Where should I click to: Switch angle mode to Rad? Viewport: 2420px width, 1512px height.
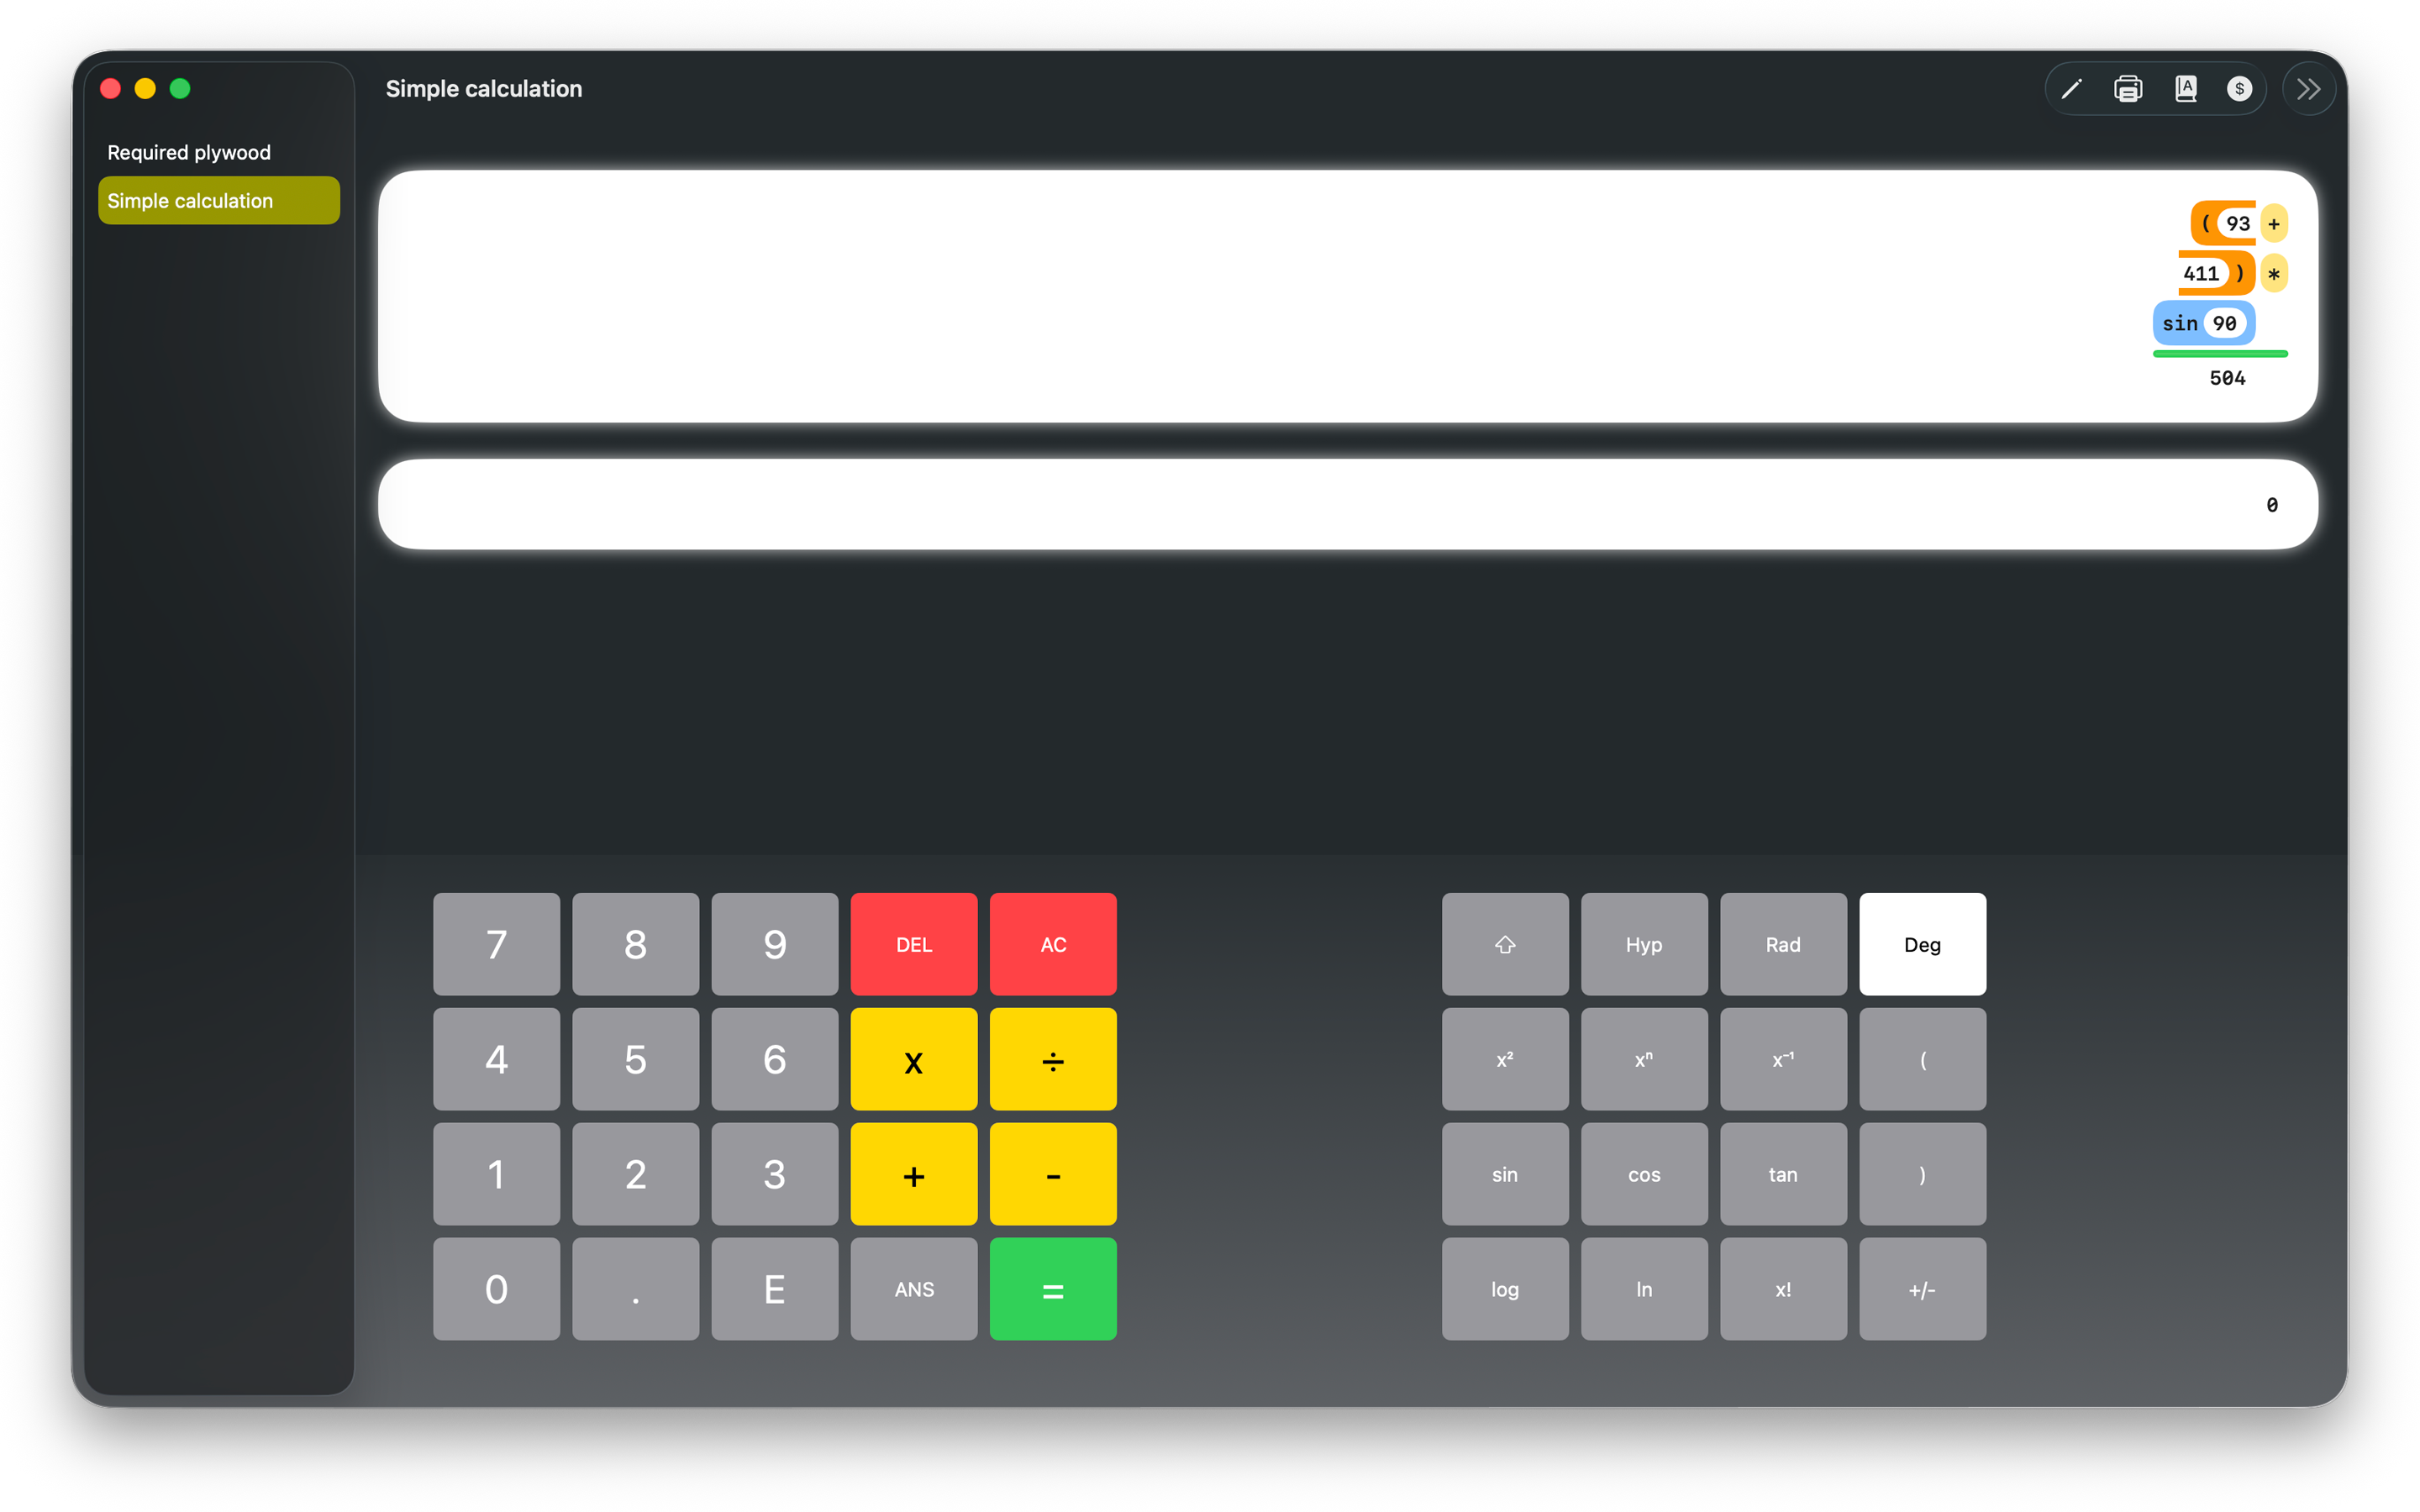point(1782,944)
